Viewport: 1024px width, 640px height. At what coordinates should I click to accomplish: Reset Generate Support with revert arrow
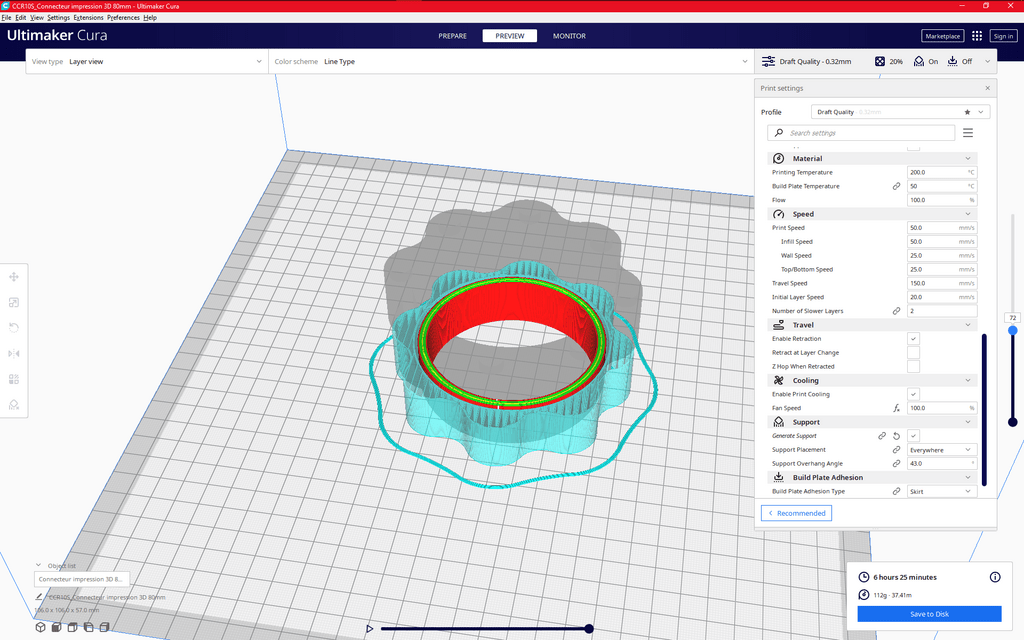897,436
